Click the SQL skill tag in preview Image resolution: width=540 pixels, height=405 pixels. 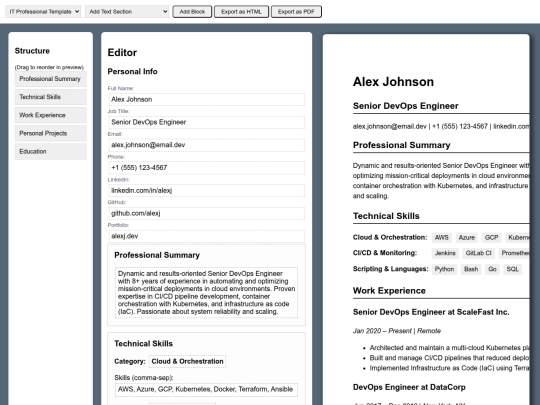[512, 269]
